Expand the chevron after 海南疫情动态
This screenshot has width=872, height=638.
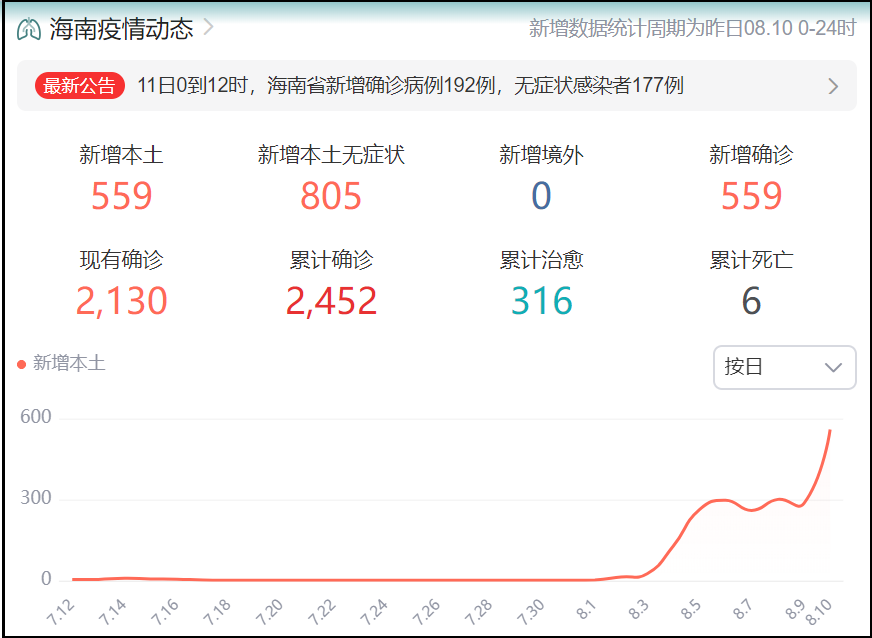209,27
